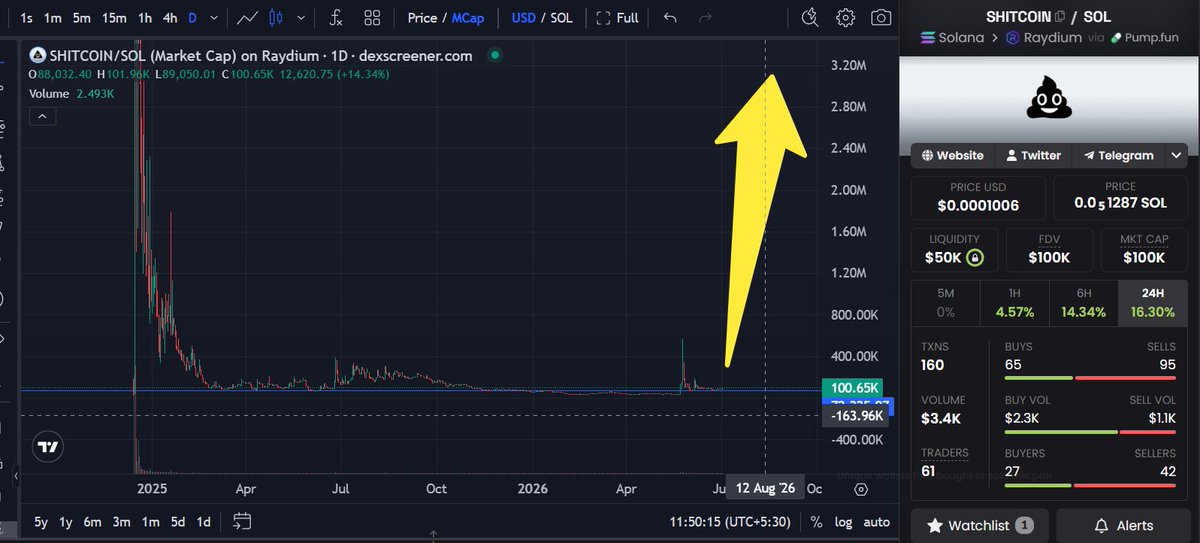Open the quick search magnifier icon

coord(811,18)
